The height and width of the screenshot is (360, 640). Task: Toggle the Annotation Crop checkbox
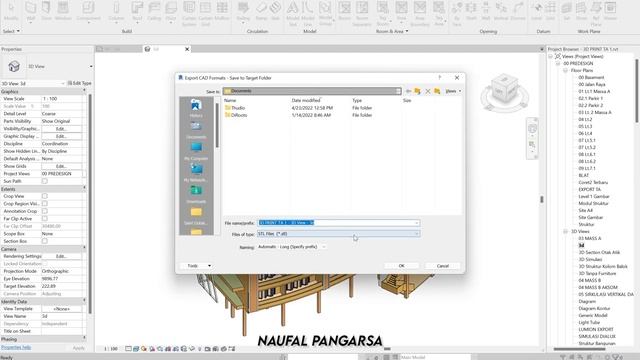(44, 211)
